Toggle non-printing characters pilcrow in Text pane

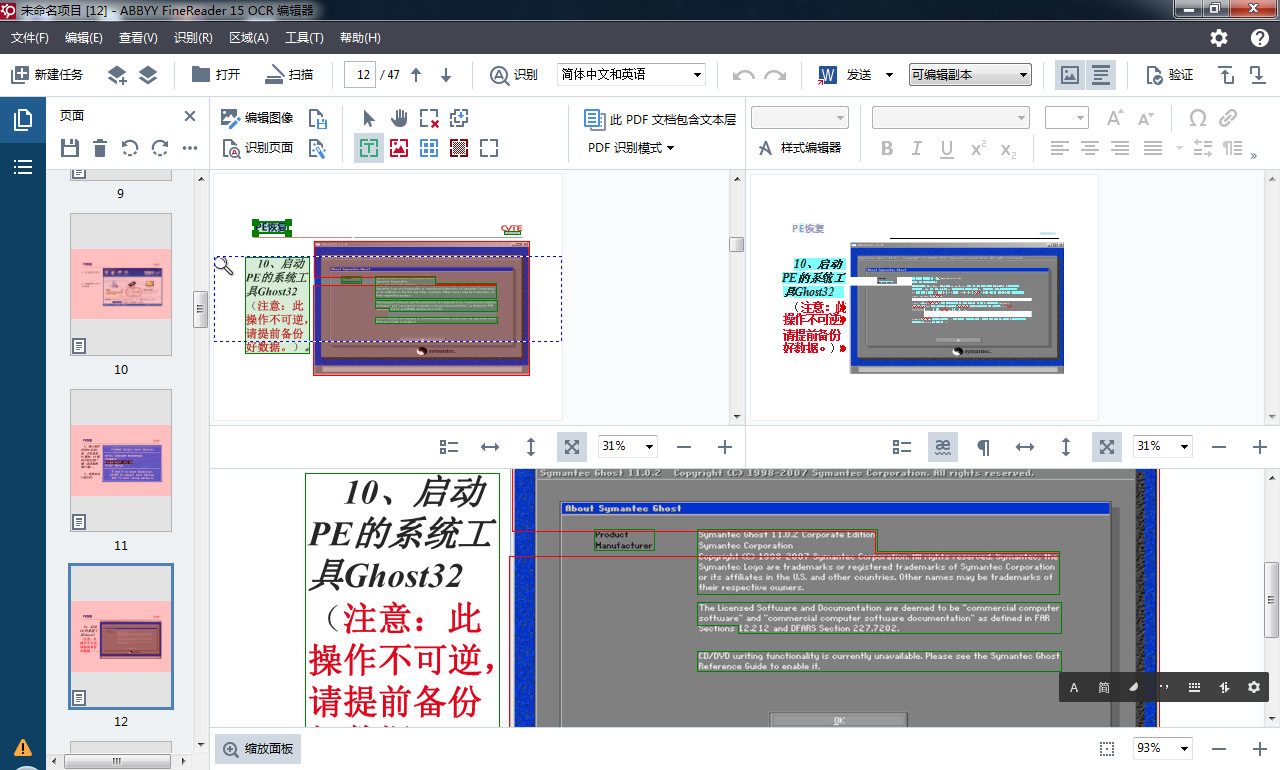tap(983, 447)
